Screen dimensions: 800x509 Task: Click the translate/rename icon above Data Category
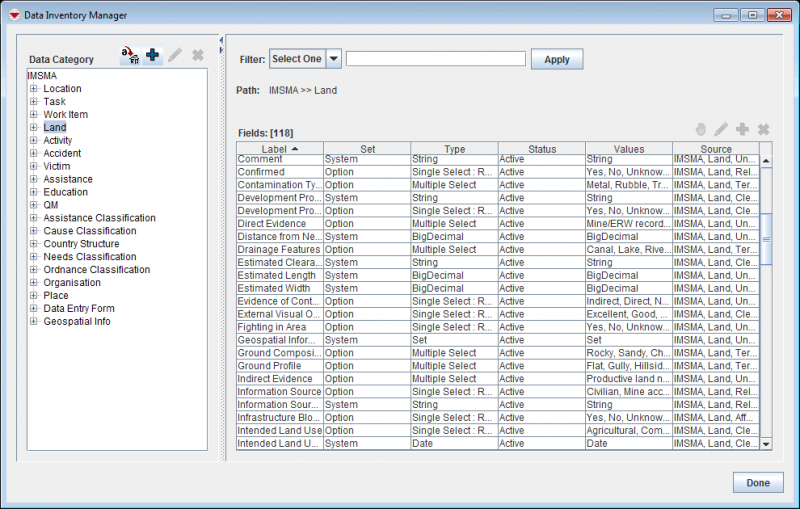point(130,55)
